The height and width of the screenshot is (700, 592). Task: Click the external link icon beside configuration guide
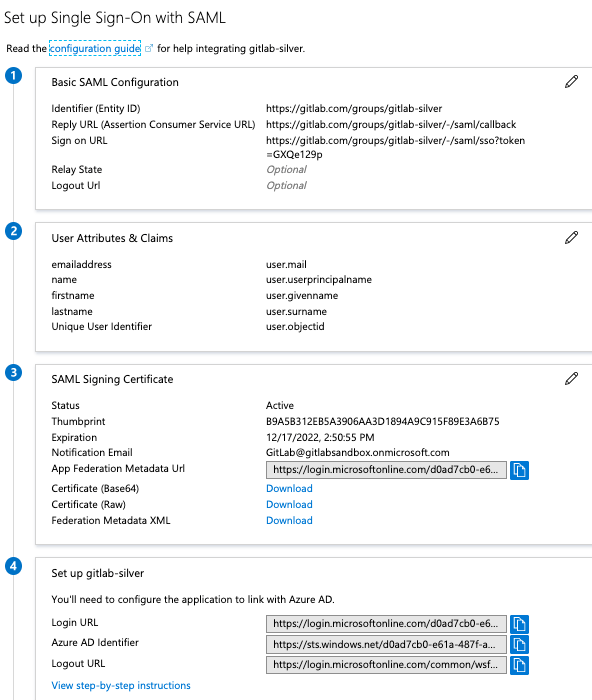pos(149,48)
